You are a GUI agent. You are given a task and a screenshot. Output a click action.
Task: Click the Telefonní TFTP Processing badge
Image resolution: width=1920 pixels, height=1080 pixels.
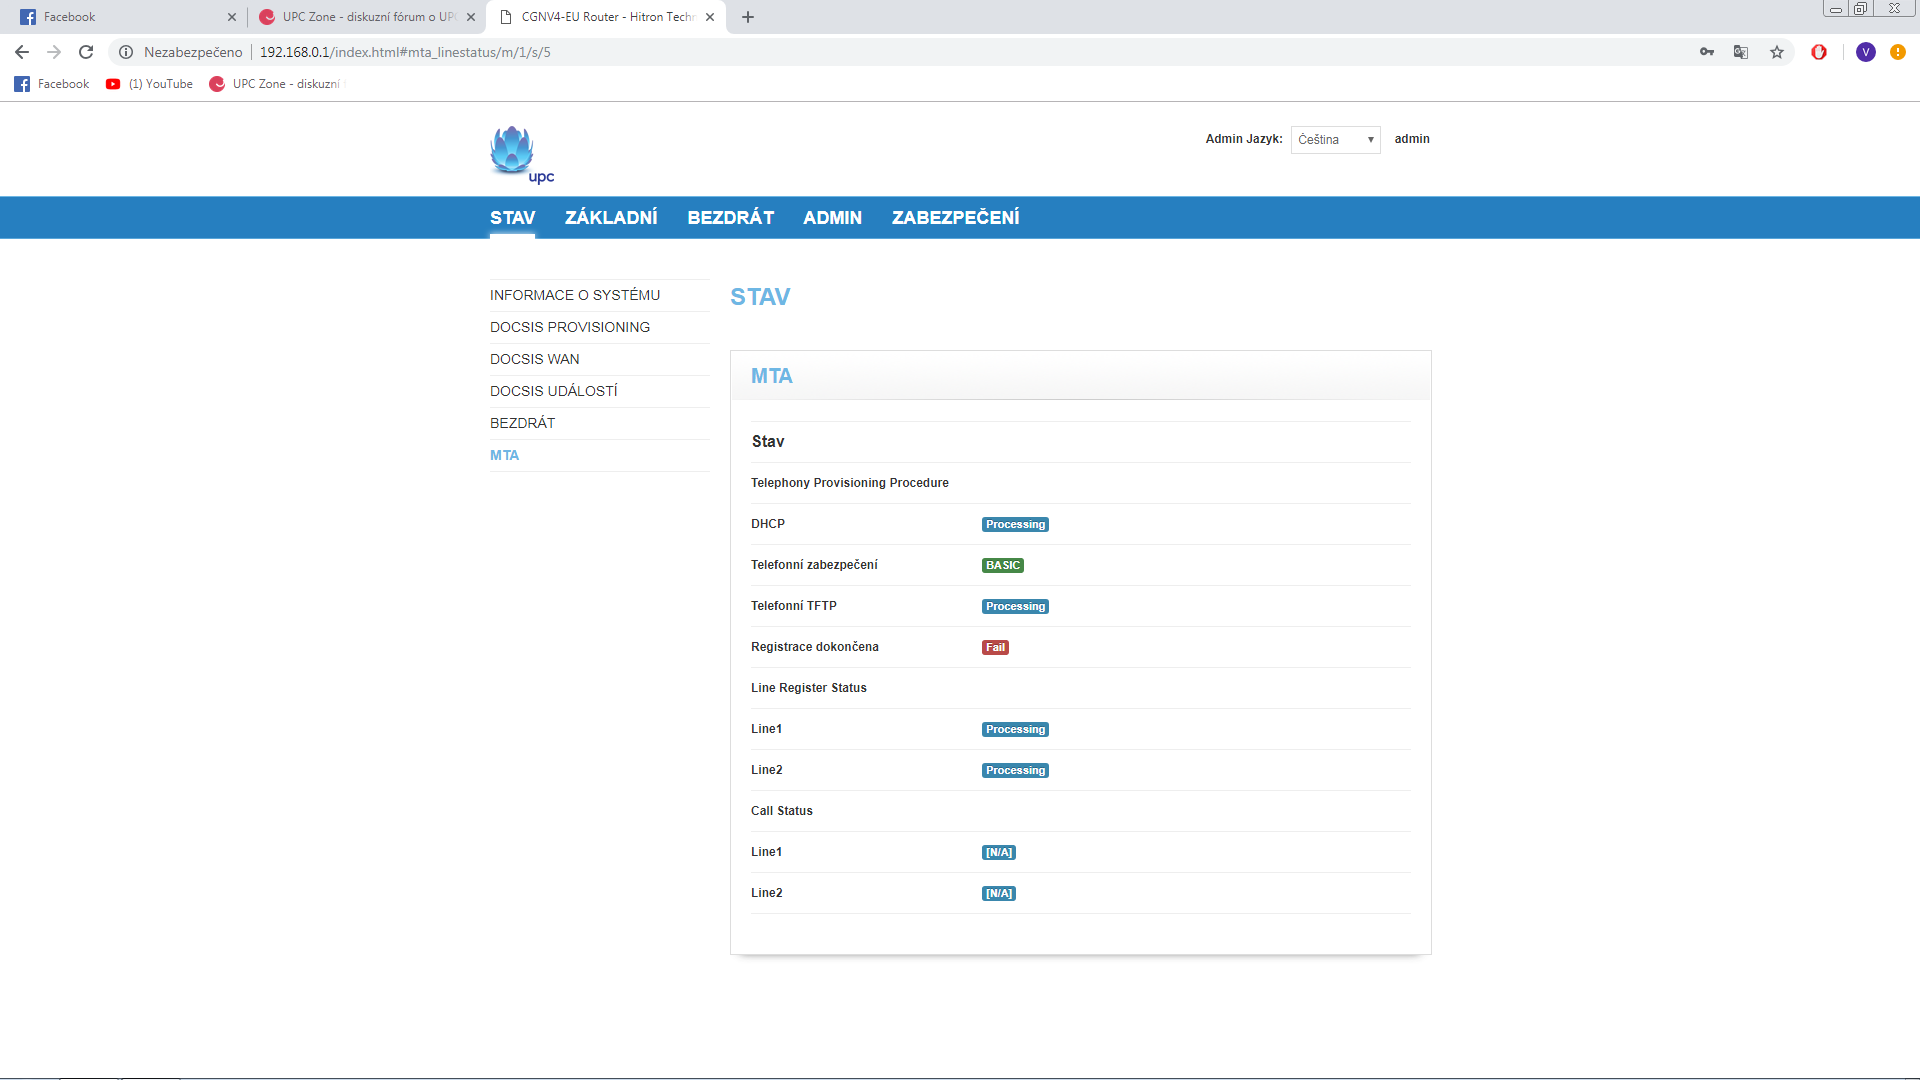(1015, 606)
